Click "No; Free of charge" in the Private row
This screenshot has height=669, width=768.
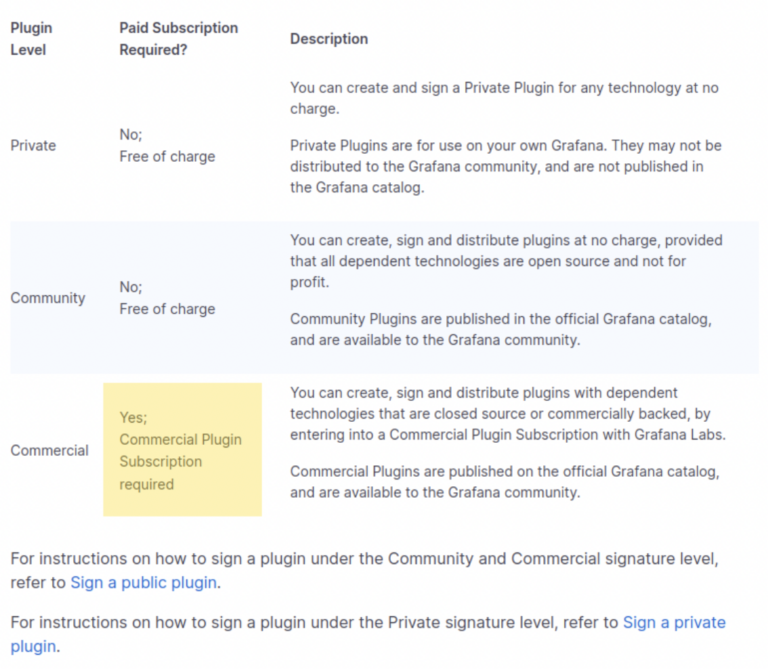click(167, 145)
